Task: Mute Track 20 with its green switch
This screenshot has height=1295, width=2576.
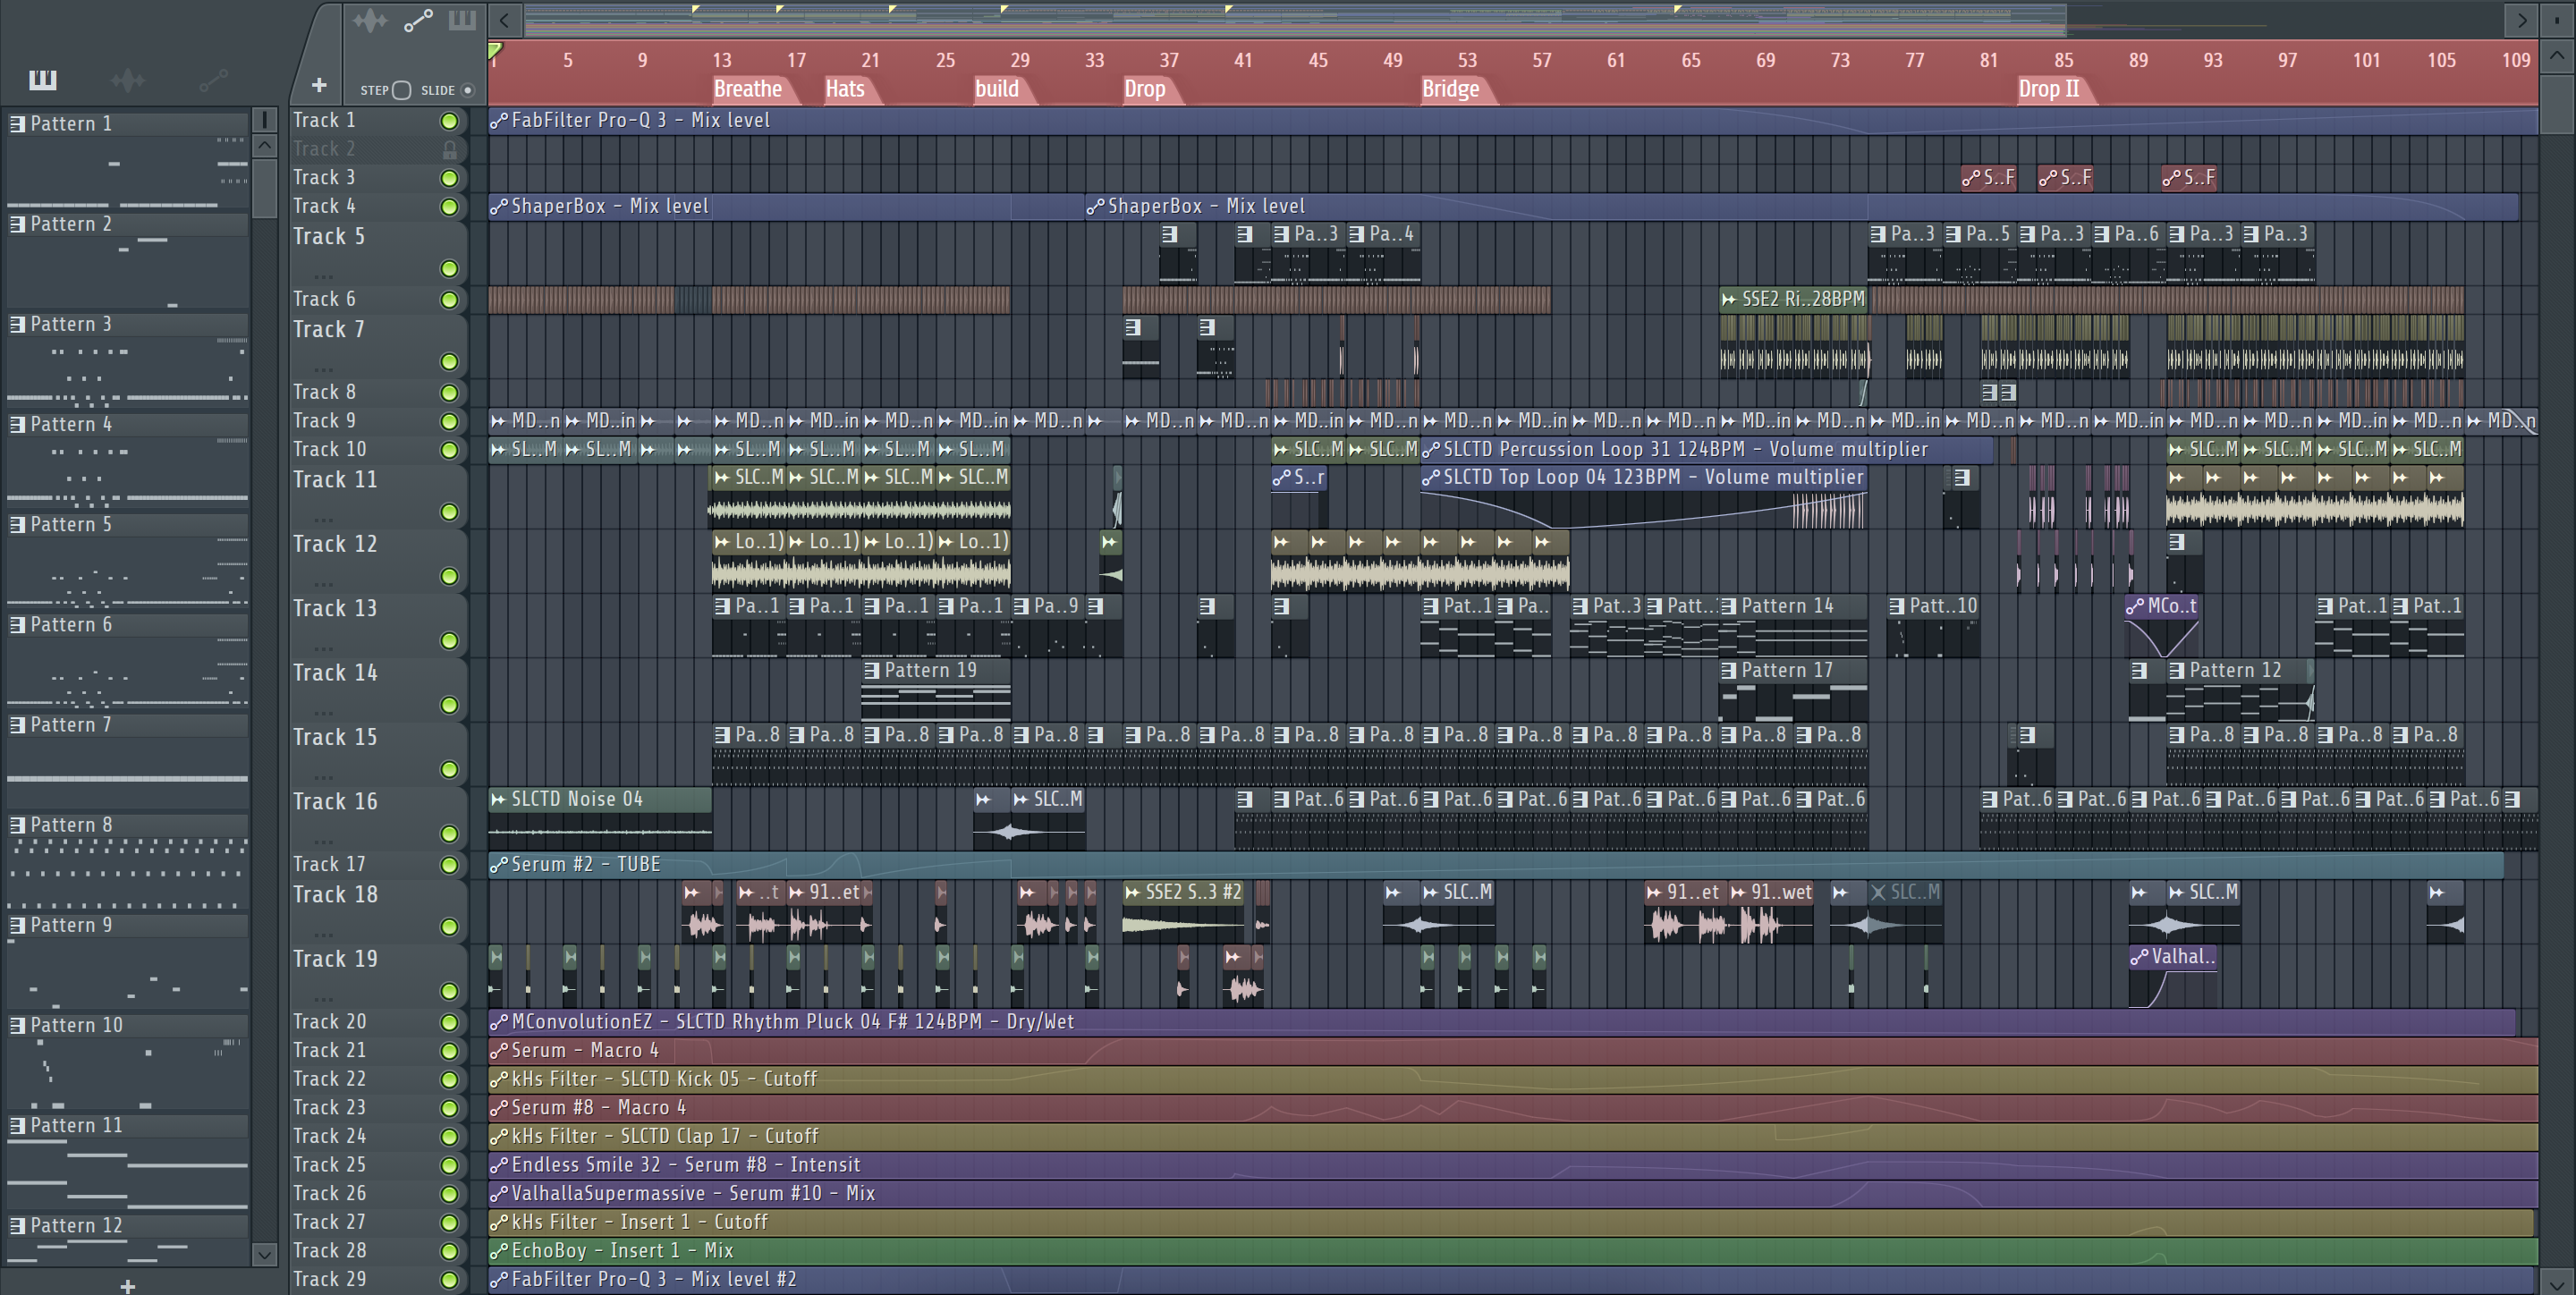Action: pyautogui.click(x=449, y=1022)
